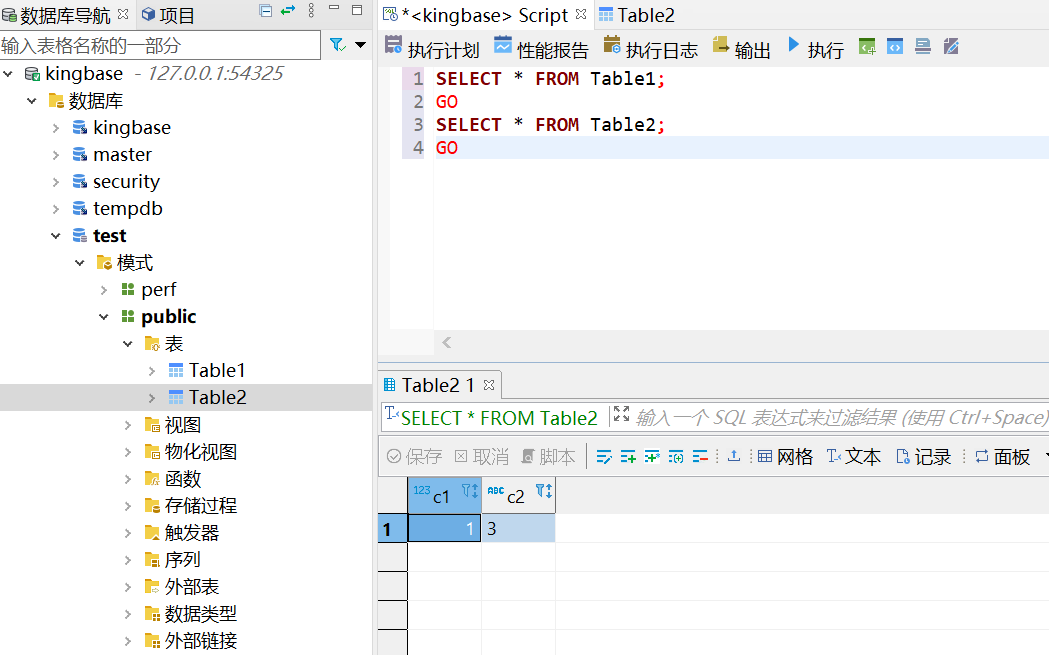Click the 执行 run script button
This screenshot has width=1049, height=655.
pos(815,48)
